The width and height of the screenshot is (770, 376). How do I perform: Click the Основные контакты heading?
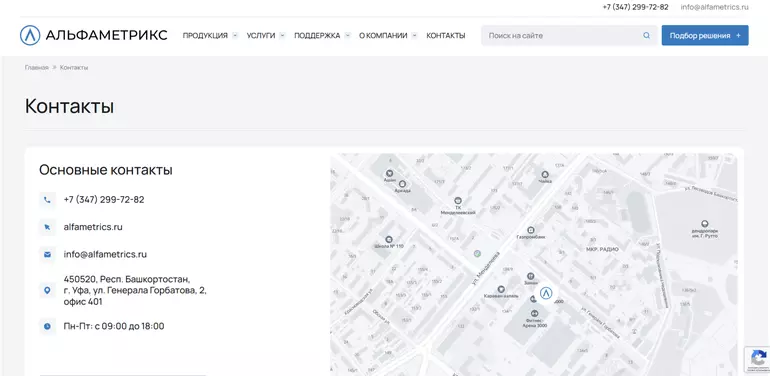pos(106,170)
